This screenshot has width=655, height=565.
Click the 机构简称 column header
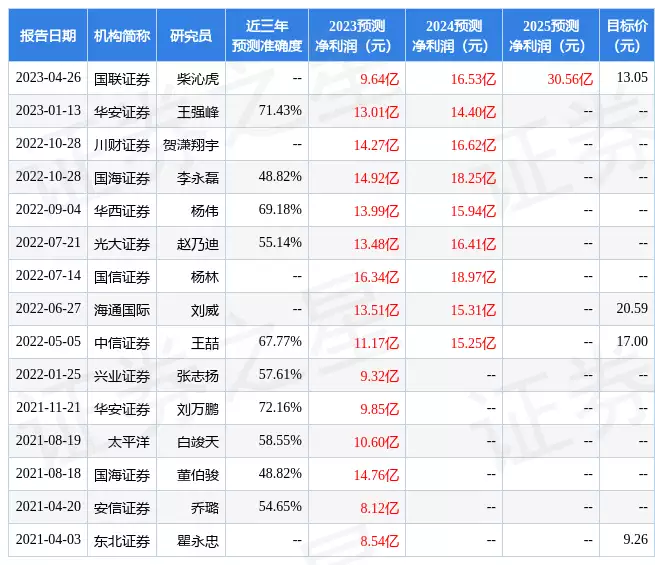[122, 35]
